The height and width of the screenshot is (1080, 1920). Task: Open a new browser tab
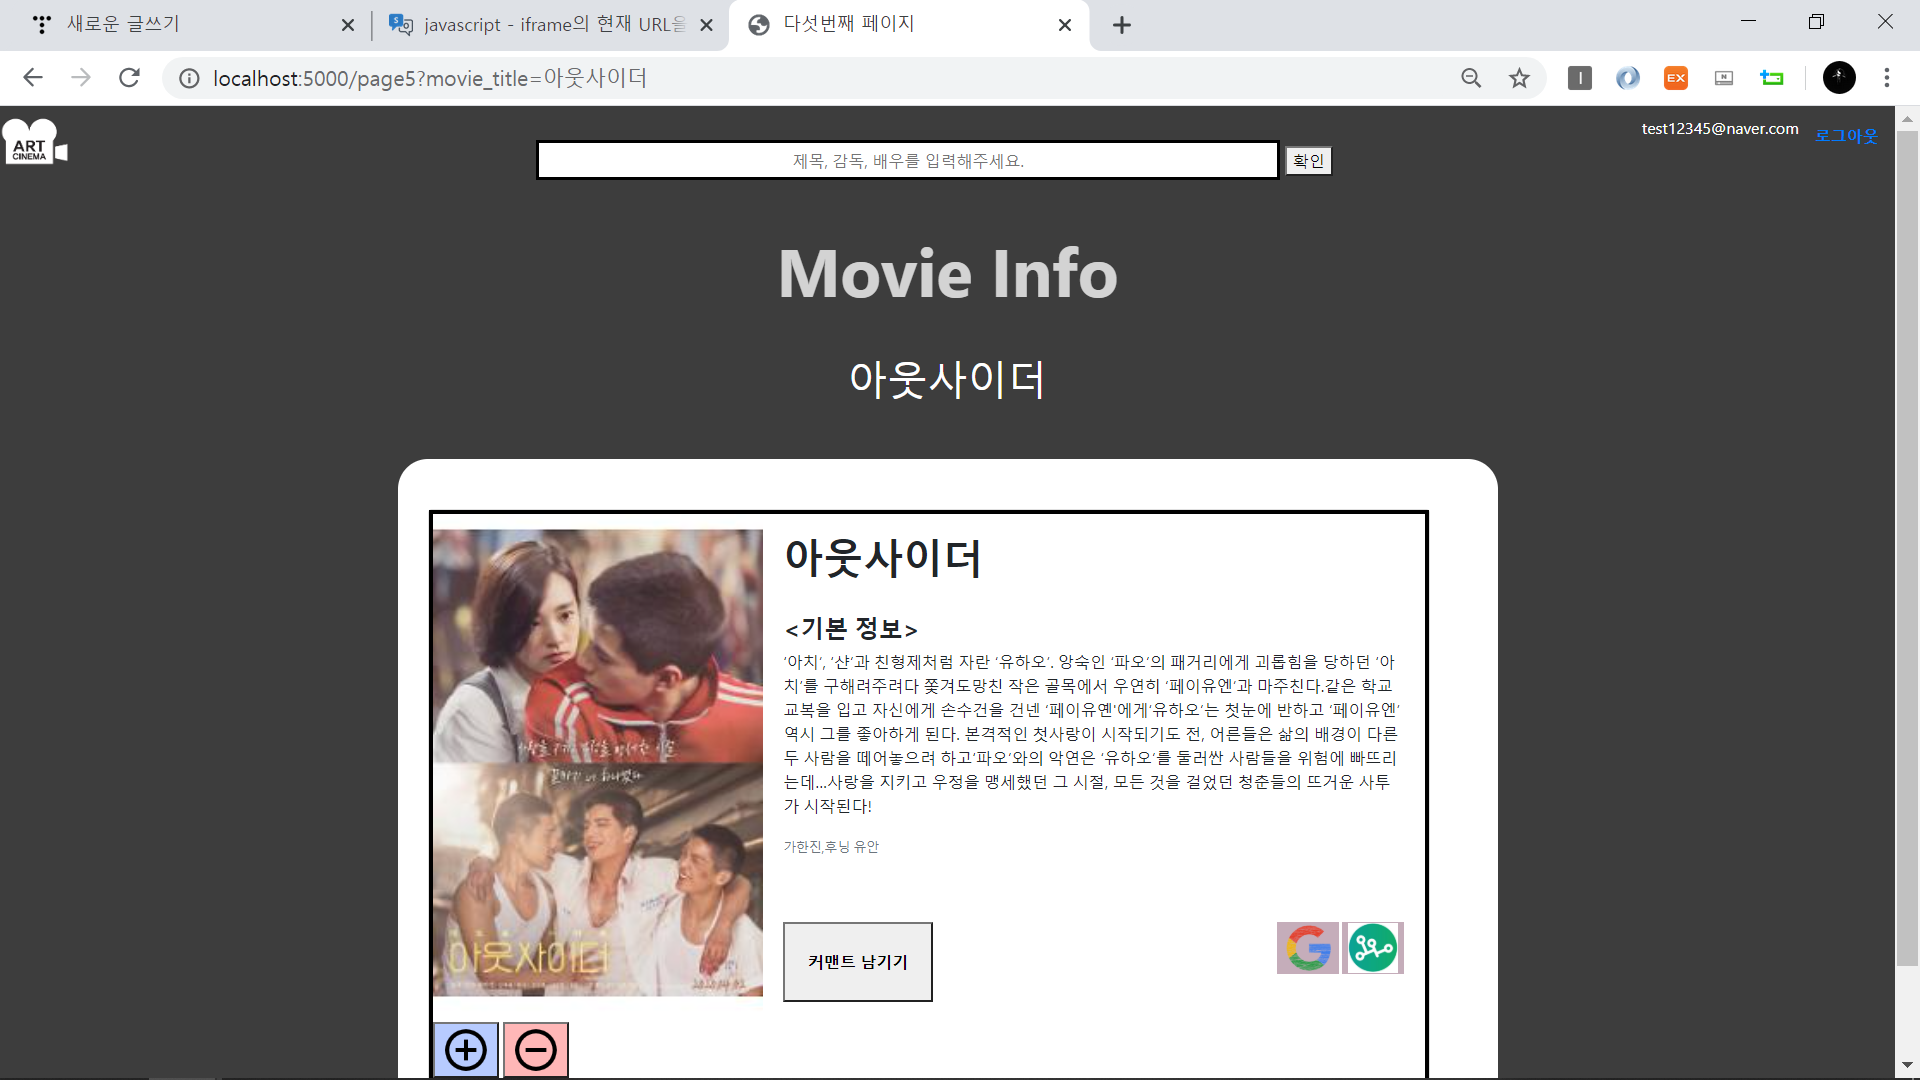(1121, 25)
